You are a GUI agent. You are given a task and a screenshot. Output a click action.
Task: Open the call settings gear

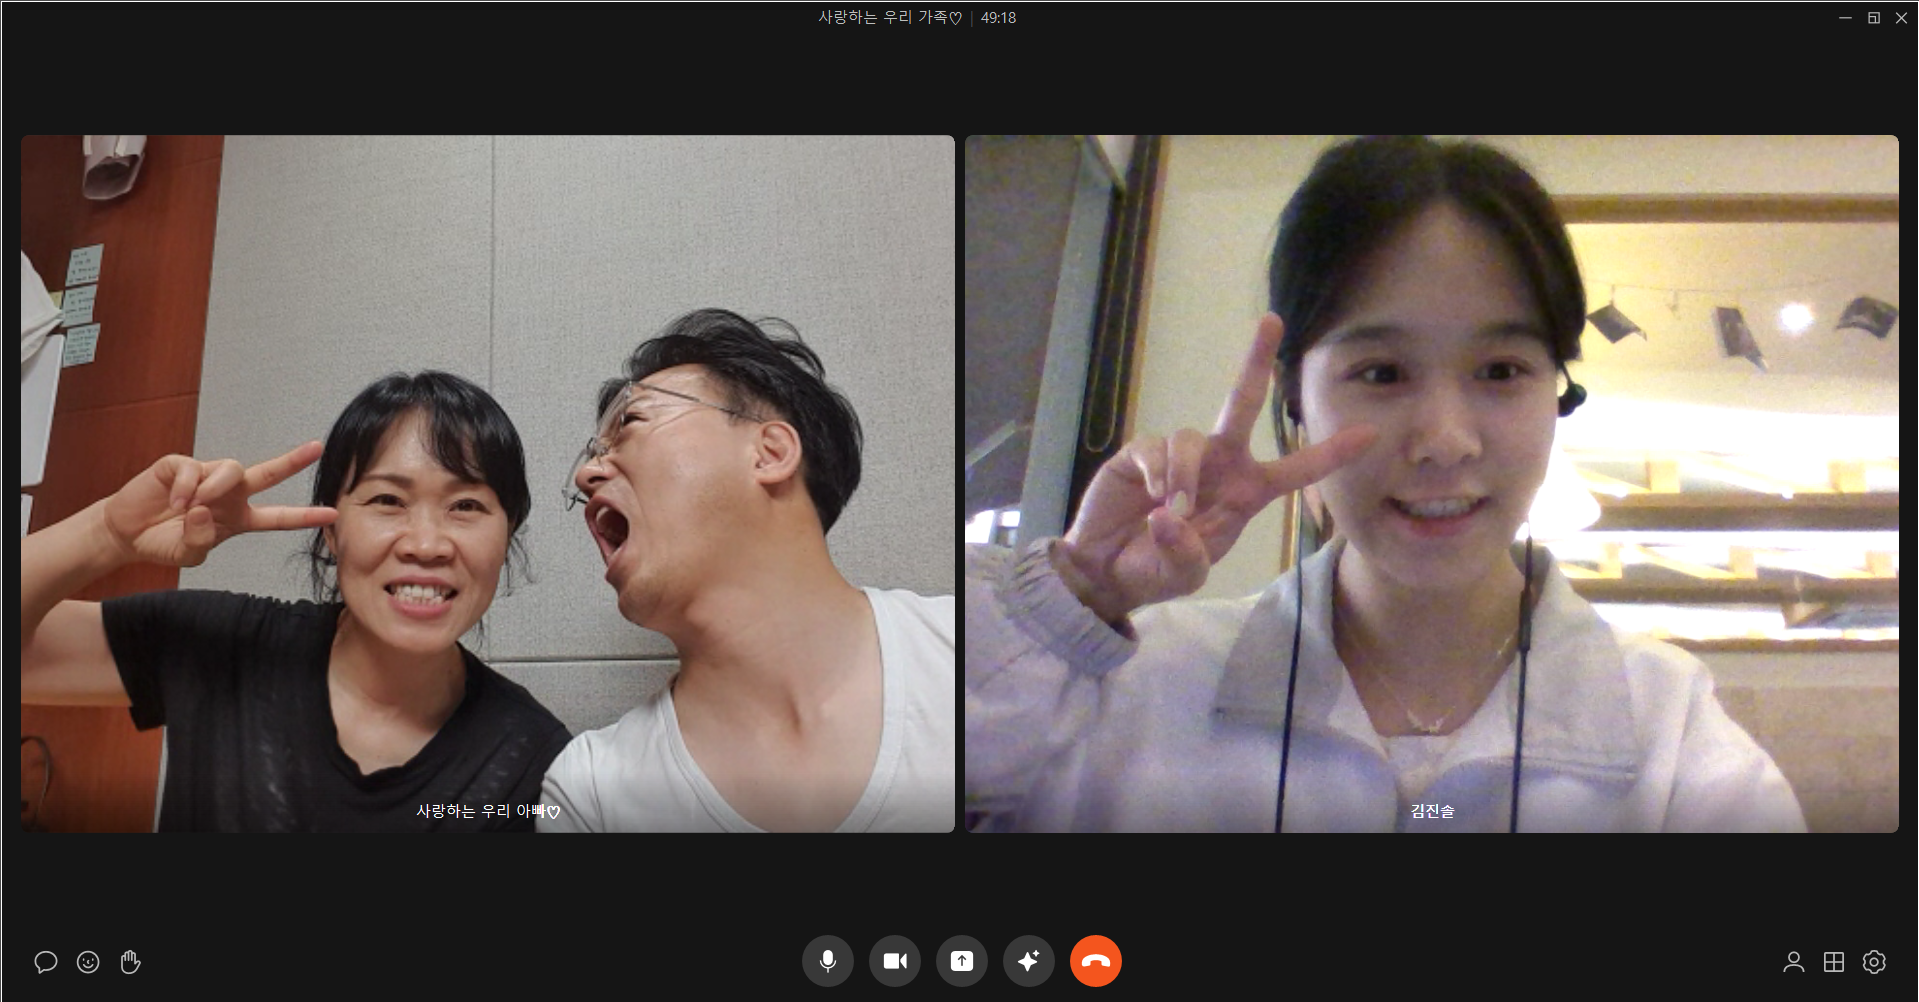click(x=1874, y=962)
